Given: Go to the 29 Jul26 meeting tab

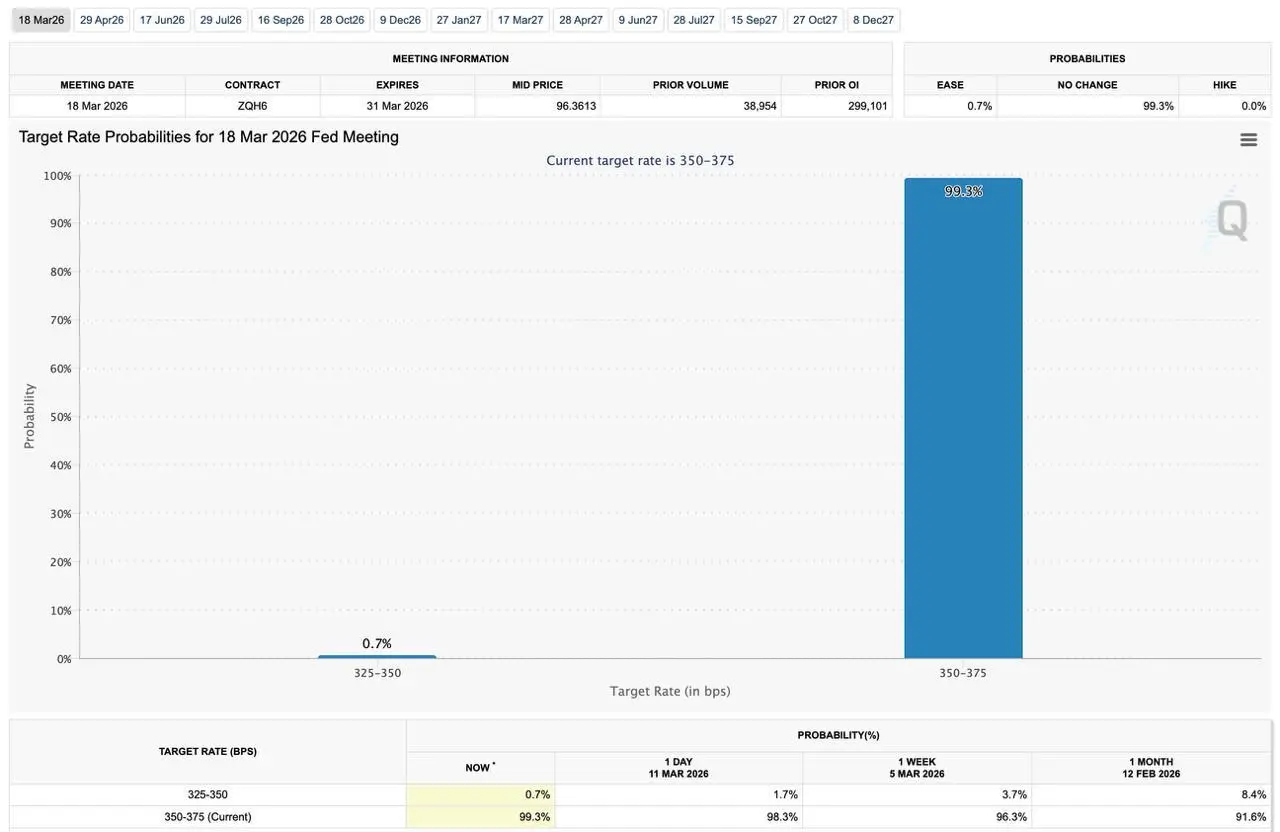Looking at the screenshot, I should [221, 20].
